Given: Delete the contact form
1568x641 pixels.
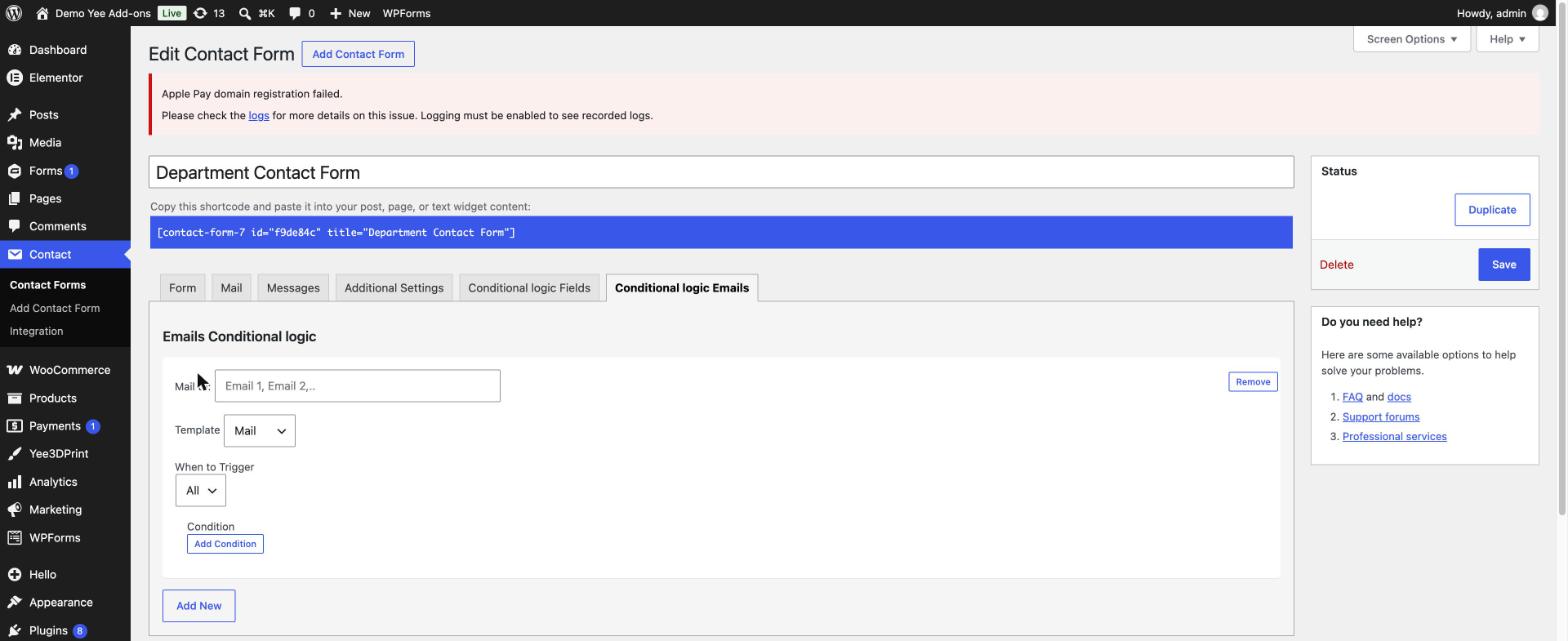Looking at the screenshot, I should click(x=1336, y=265).
